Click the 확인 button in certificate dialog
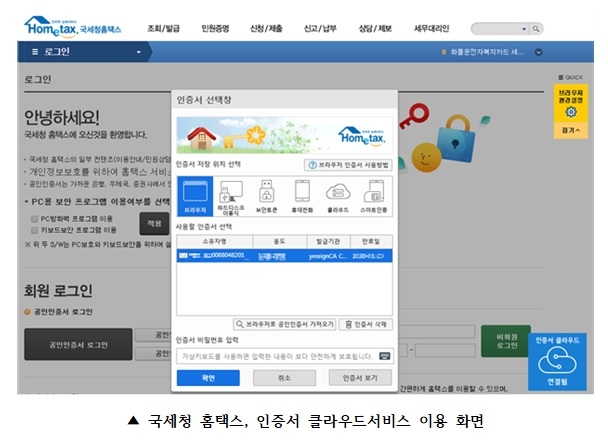This screenshot has width=608, height=441. point(207,378)
